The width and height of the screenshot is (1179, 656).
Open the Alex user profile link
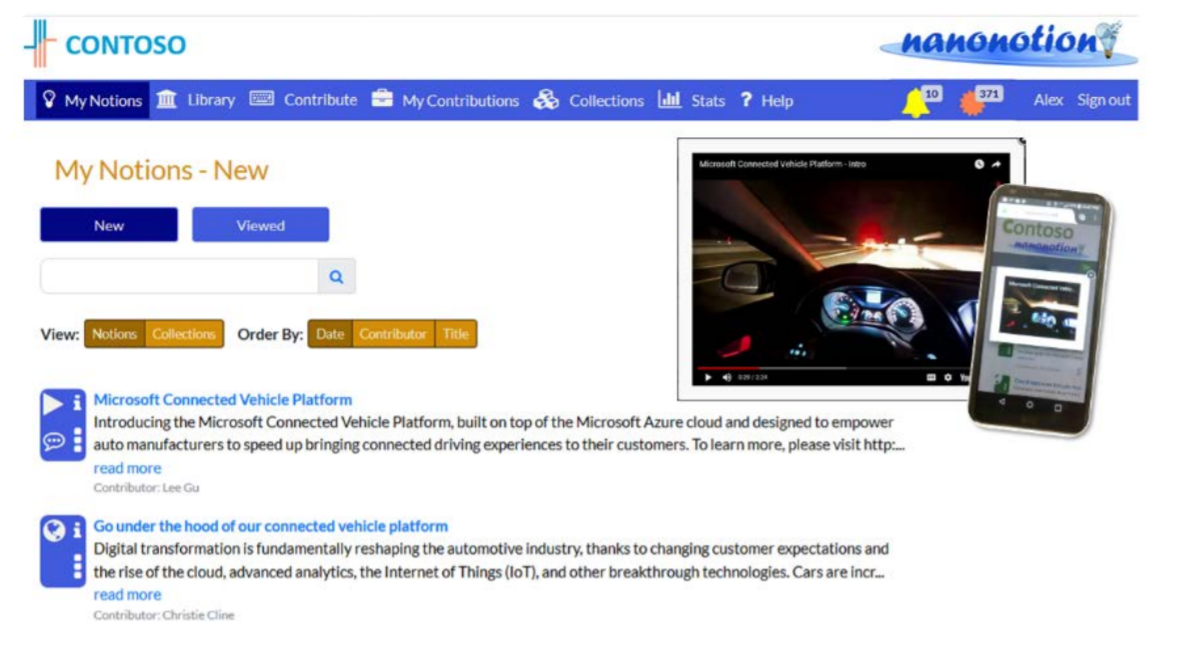coord(1047,100)
